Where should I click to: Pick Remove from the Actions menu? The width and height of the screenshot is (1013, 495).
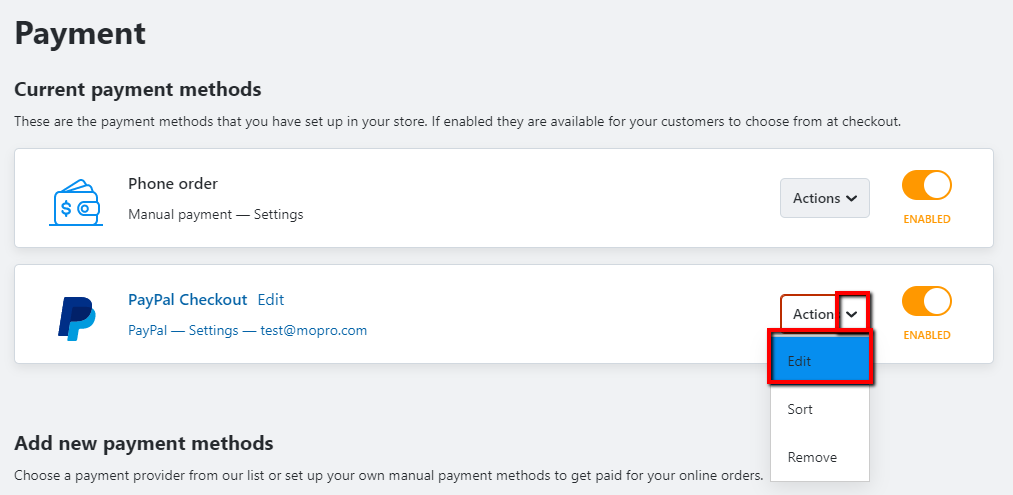pyautogui.click(x=820, y=457)
